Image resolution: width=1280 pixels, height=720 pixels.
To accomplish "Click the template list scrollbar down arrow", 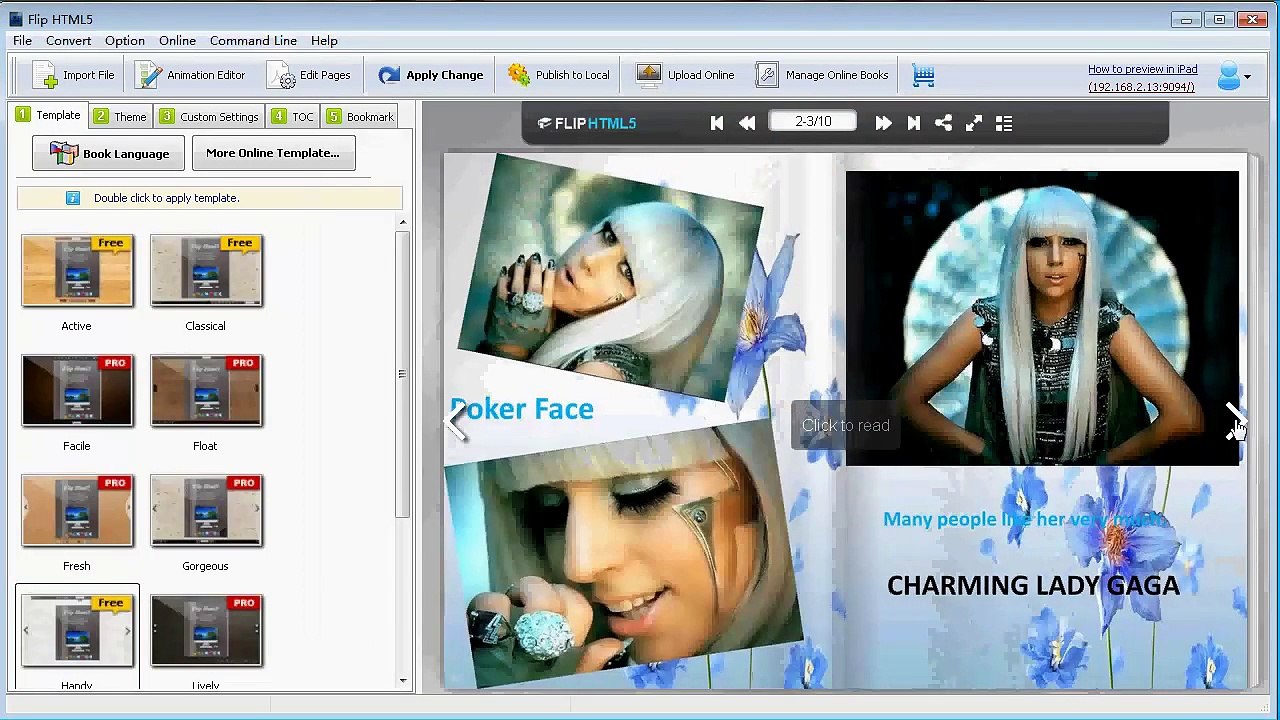I will [403, 681].
